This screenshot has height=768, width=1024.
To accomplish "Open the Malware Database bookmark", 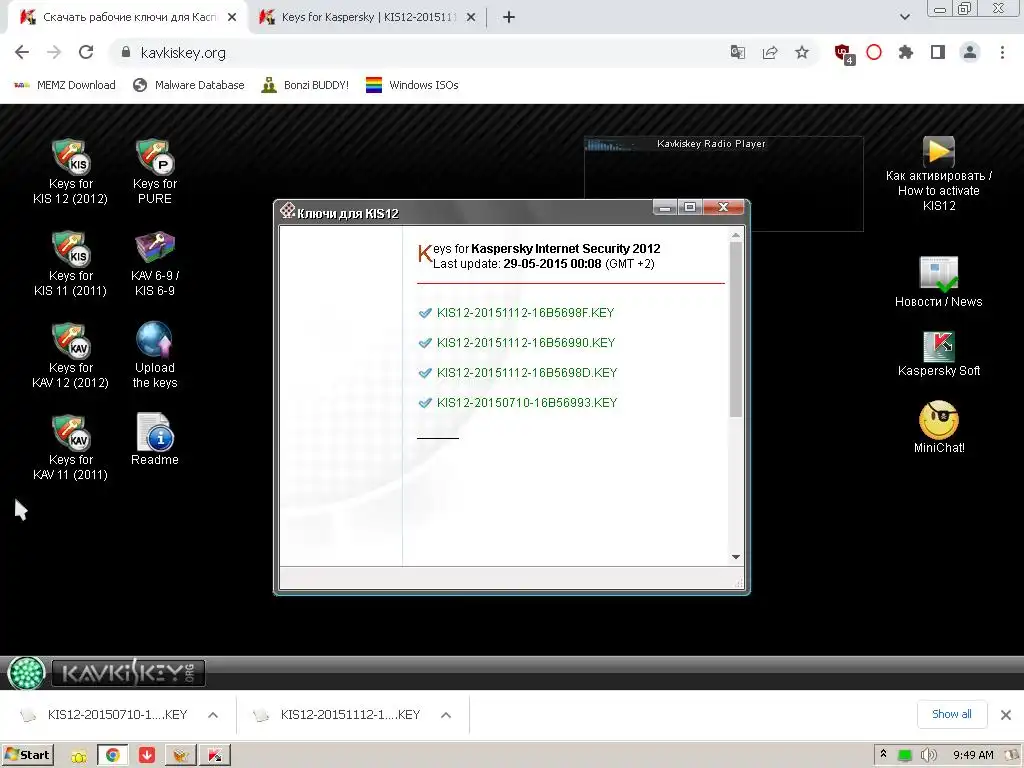I will [x=188, y=85].
